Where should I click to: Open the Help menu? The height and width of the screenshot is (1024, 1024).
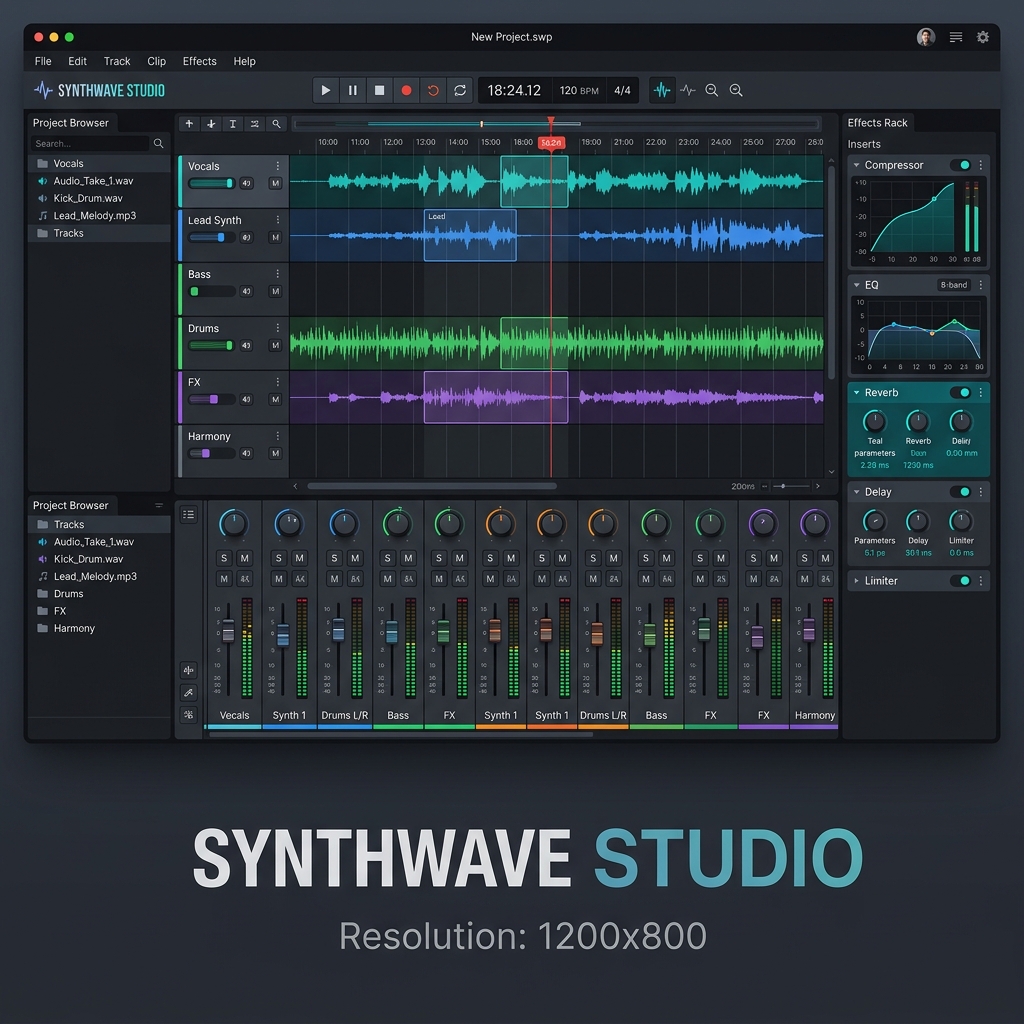pos(244,61)
